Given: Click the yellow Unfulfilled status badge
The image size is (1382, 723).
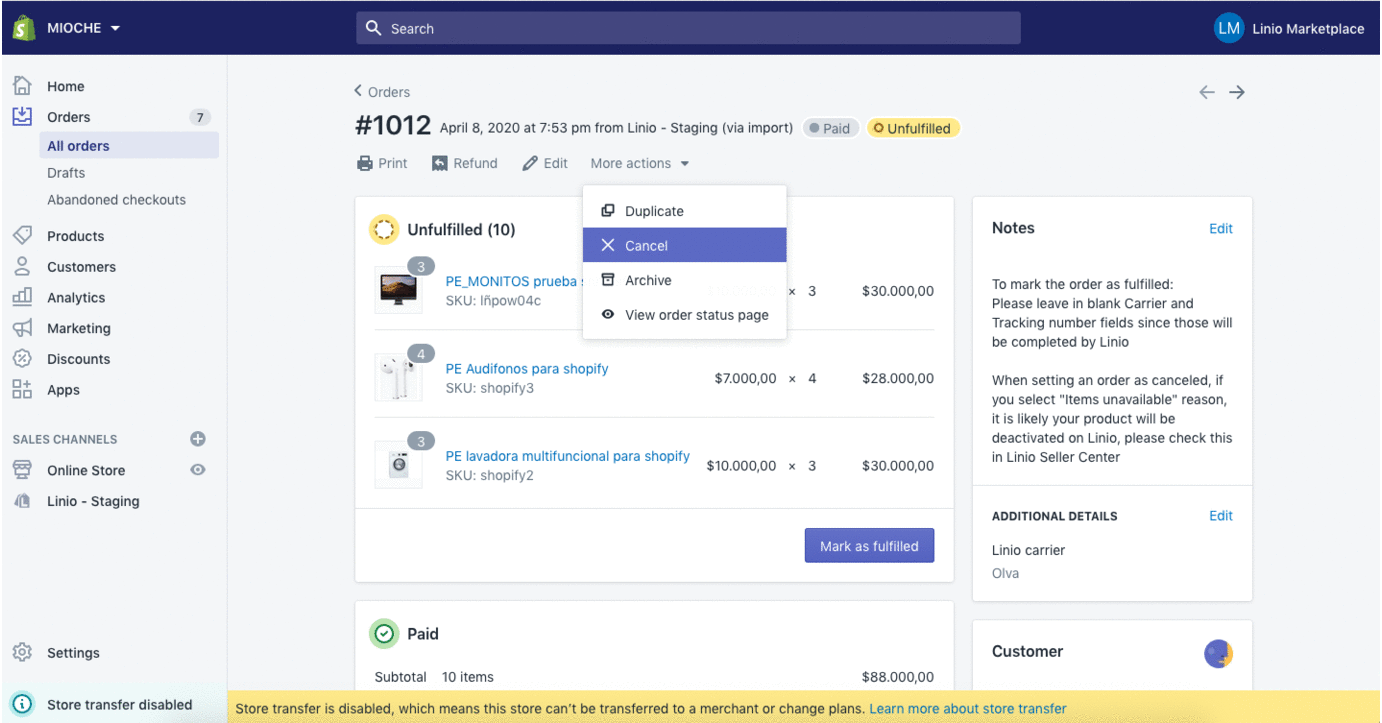Looking at the screenshot, I should coord(913,128).
